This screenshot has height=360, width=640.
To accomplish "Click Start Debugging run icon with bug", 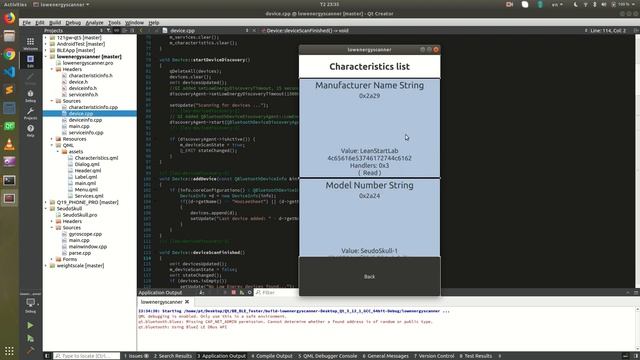I will [30, 338].
